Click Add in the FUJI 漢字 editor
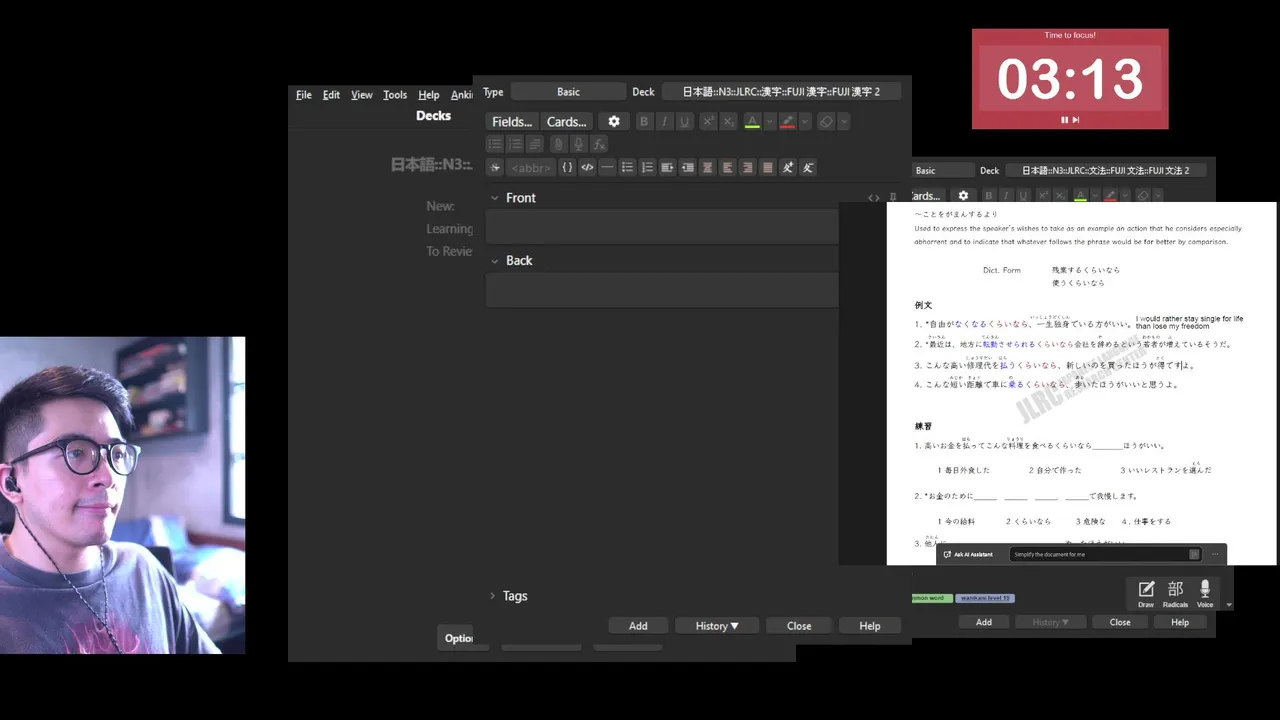 (638, 626)
